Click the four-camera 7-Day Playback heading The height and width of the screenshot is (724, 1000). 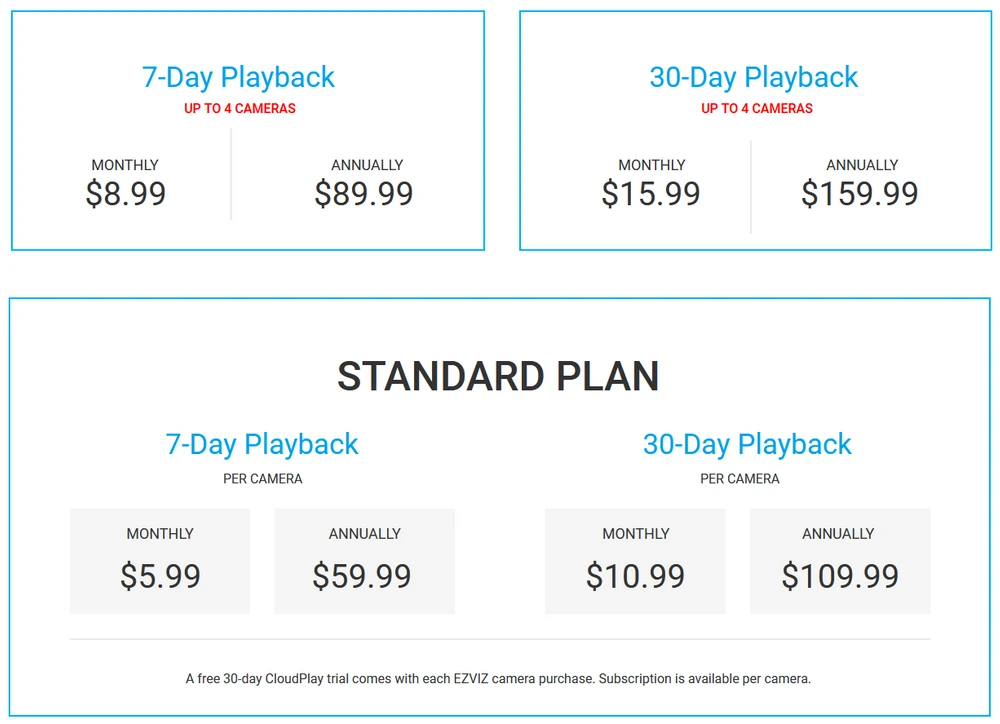click(238, 77)
